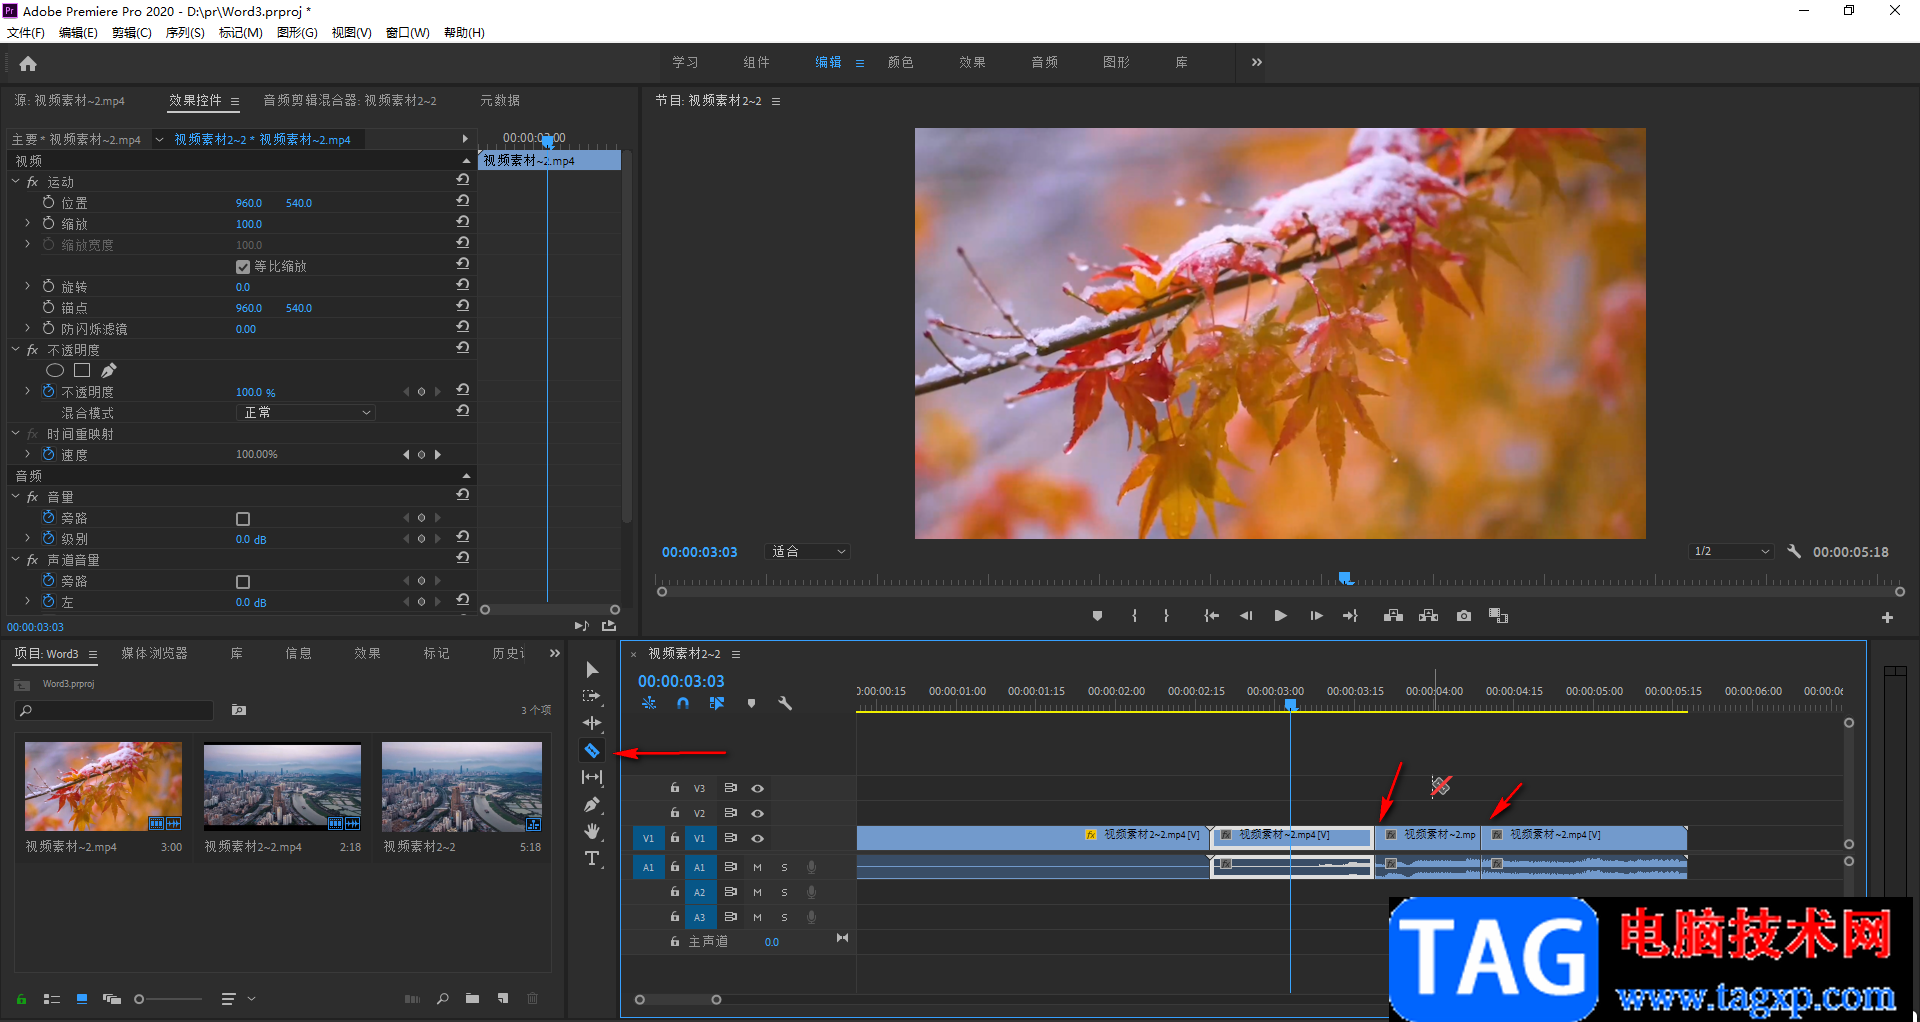This screenshot has width=1920, height=1022.
Task: Show more workspaces with the double chevron
Action: pyautogui.click(x=1256, y=62)
